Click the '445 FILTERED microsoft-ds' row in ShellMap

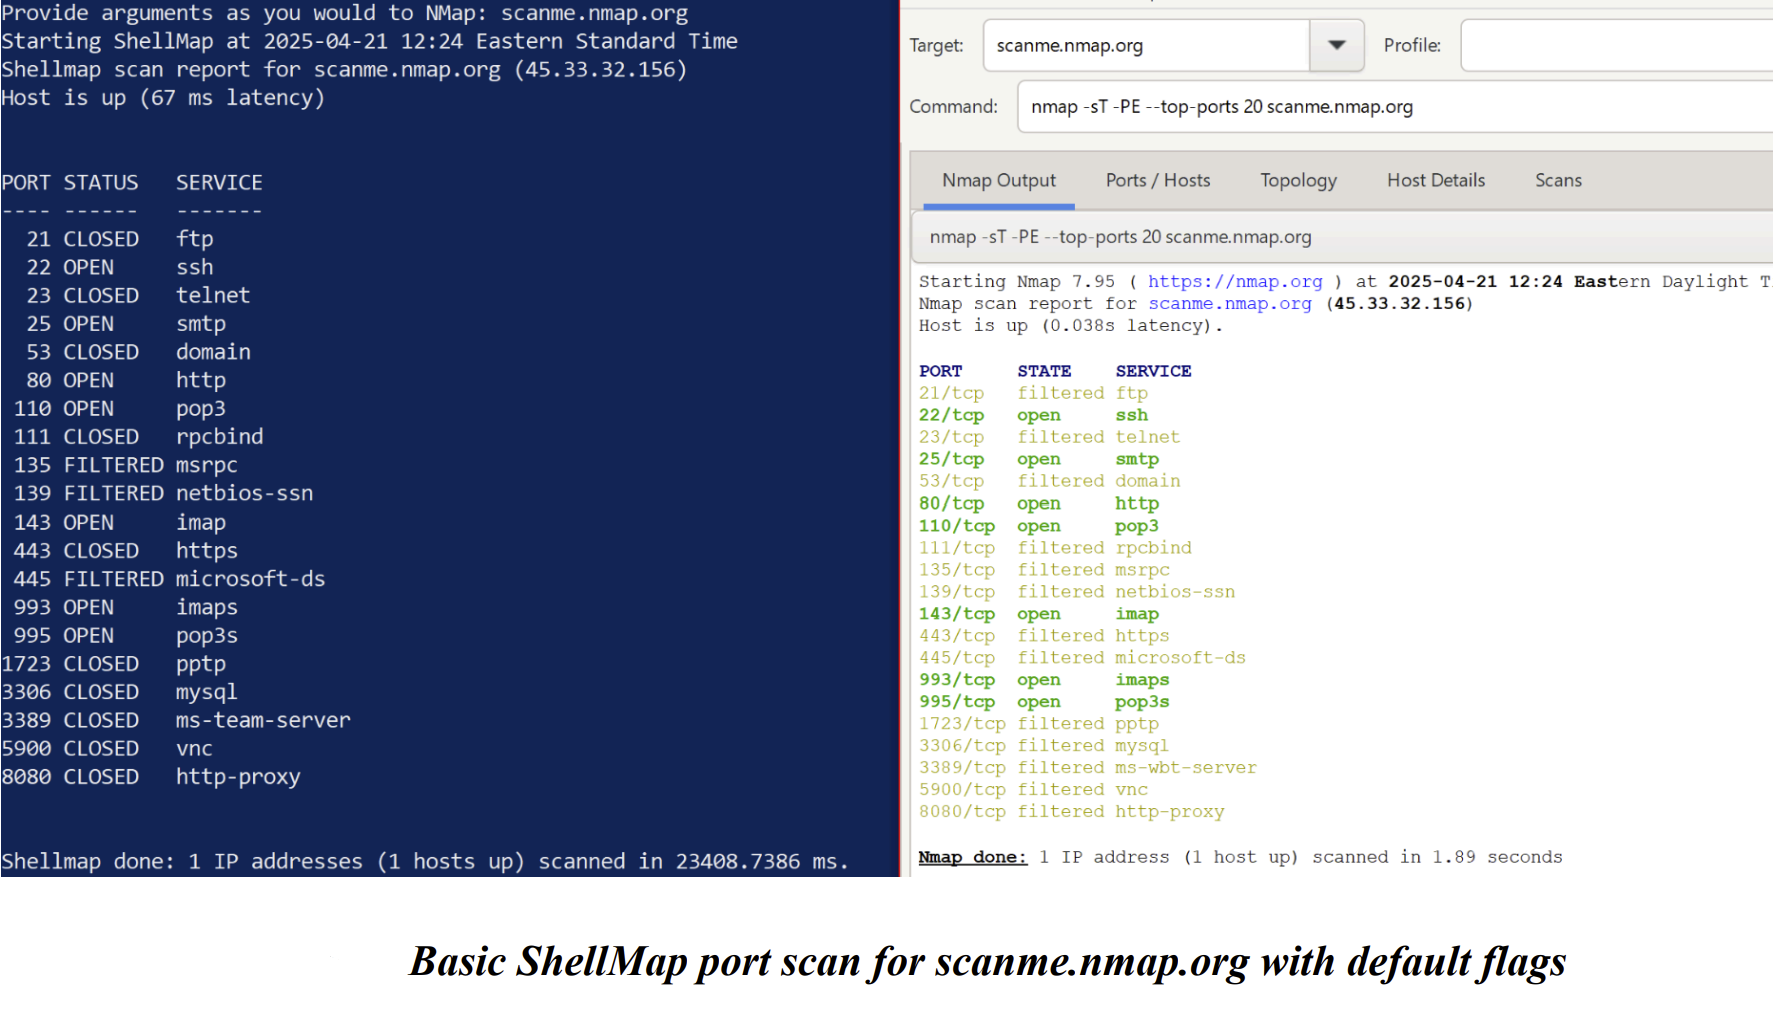click(169, 579)
